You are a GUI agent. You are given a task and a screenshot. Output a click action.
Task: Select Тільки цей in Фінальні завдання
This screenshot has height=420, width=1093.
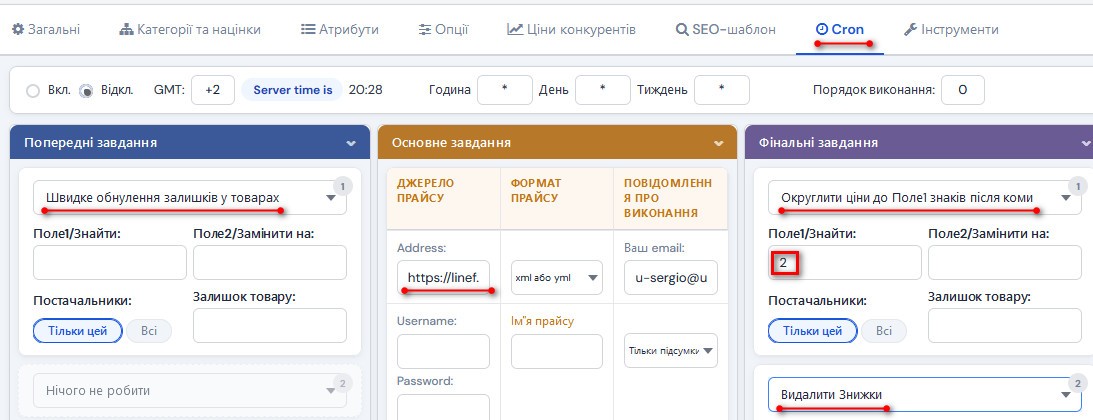[x=813, y=331]
